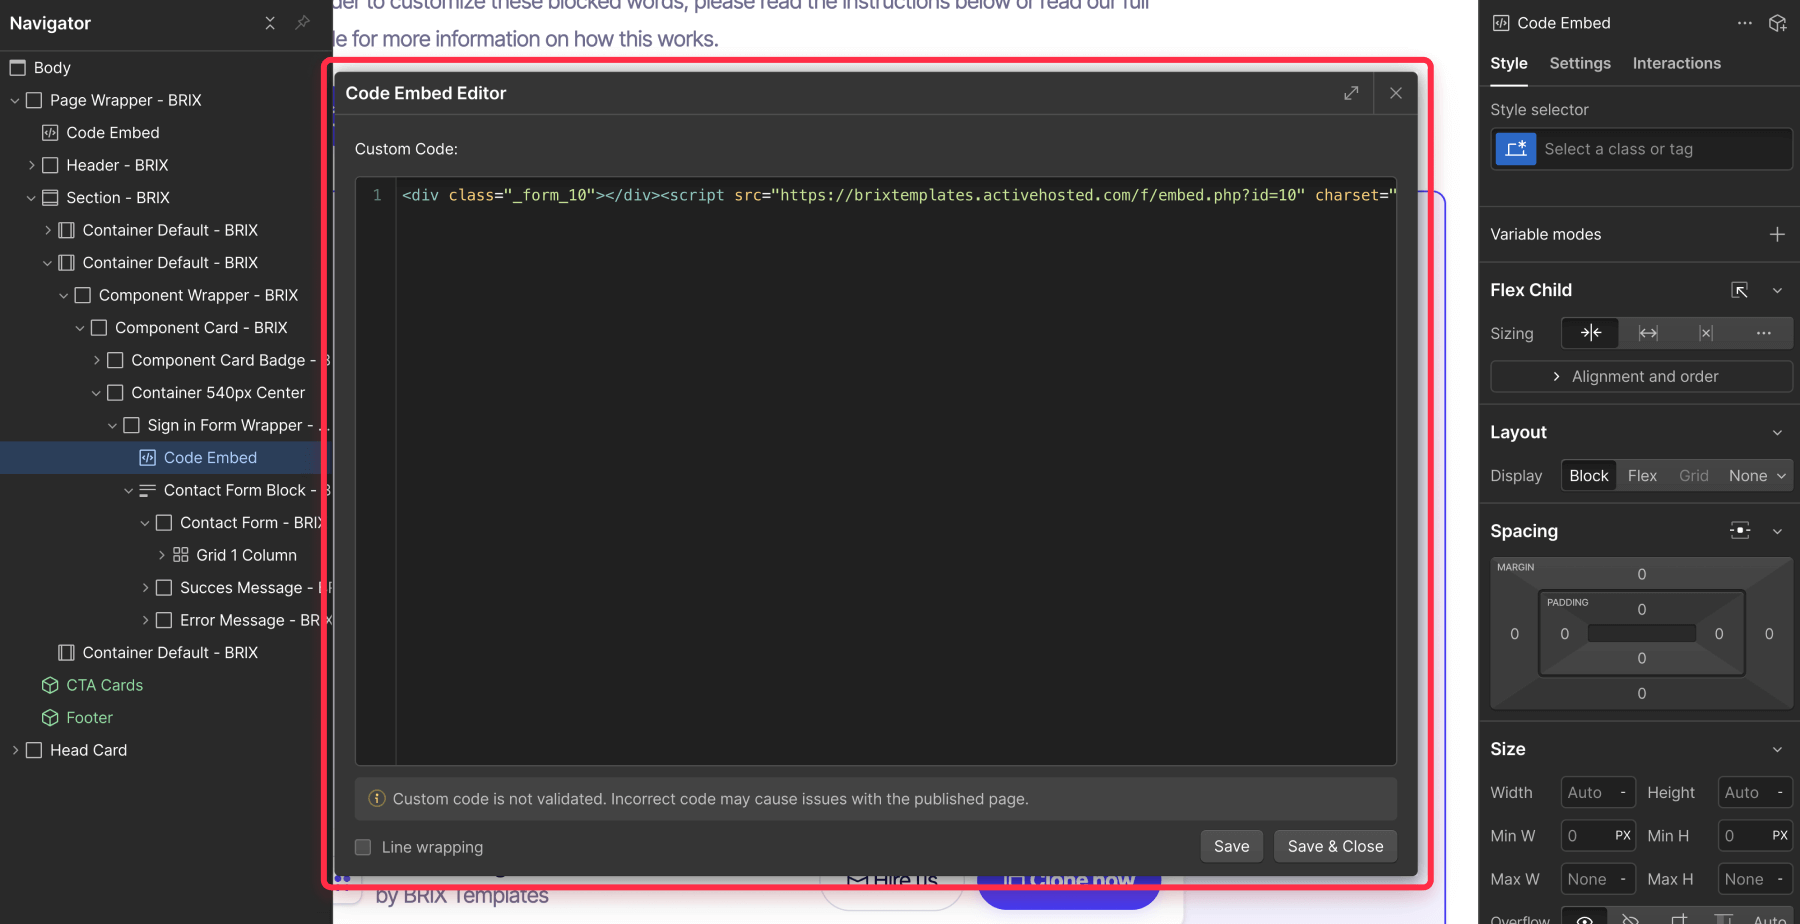Expand the Header - BRIX node
The height and width of the screenshot is (924, 1800).
(x=31, y=166)
